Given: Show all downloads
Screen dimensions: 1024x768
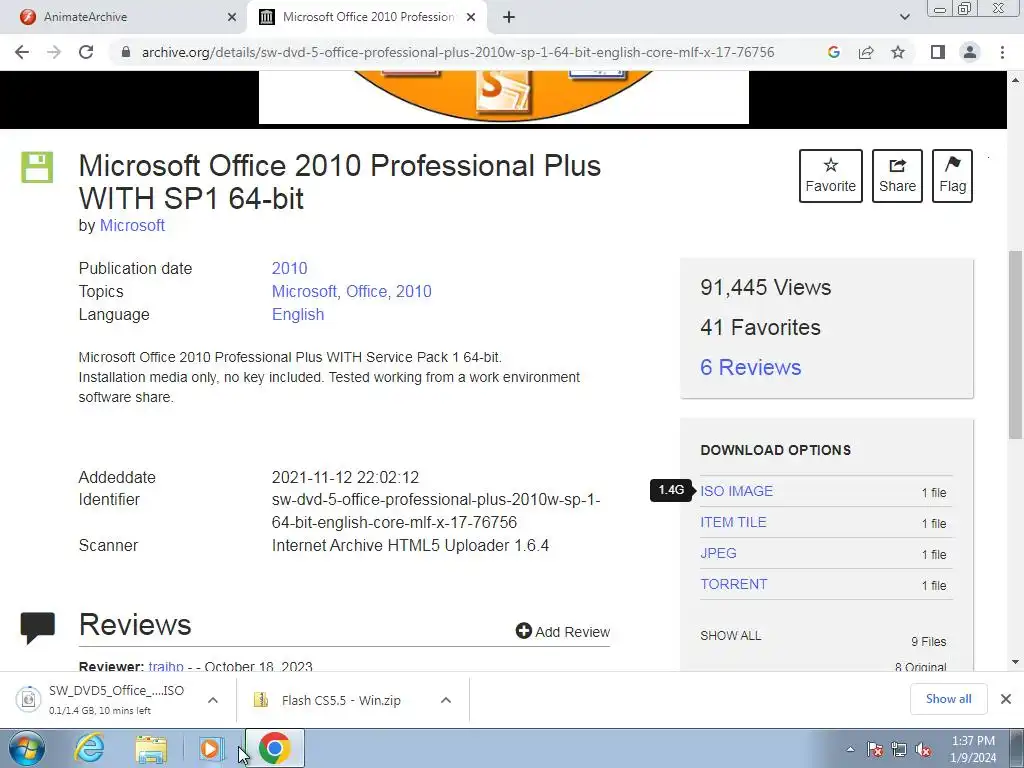Looking at the screenshot, I should coord(948,699).
